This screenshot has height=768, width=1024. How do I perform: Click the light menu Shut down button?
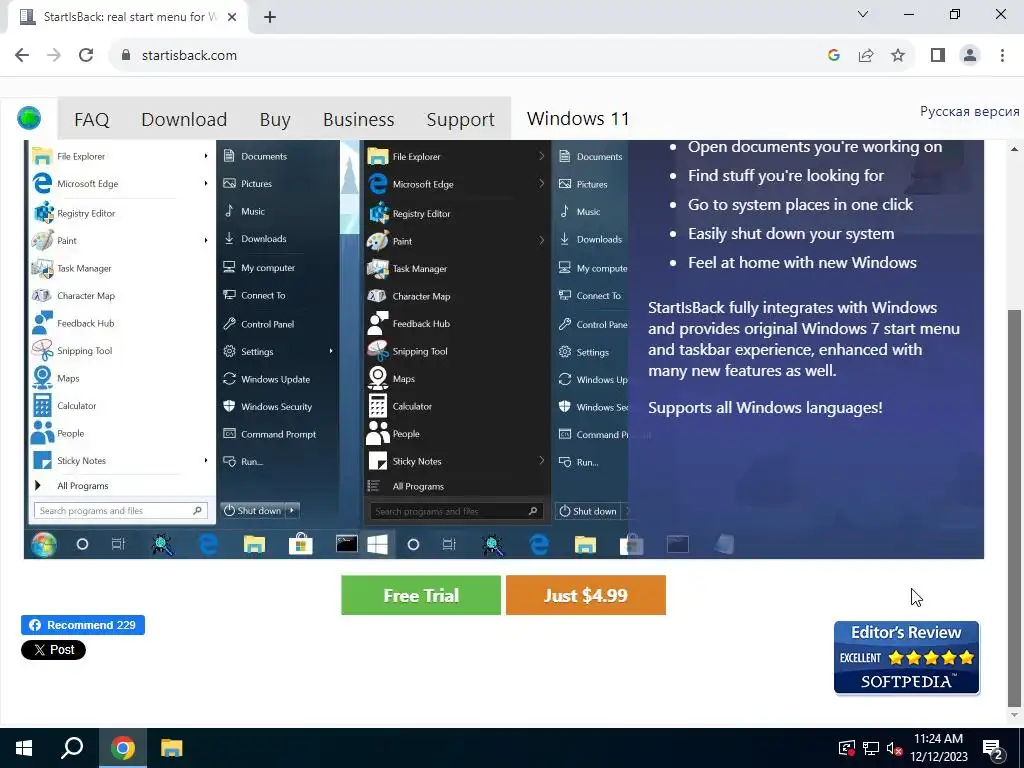click(253, 511)
